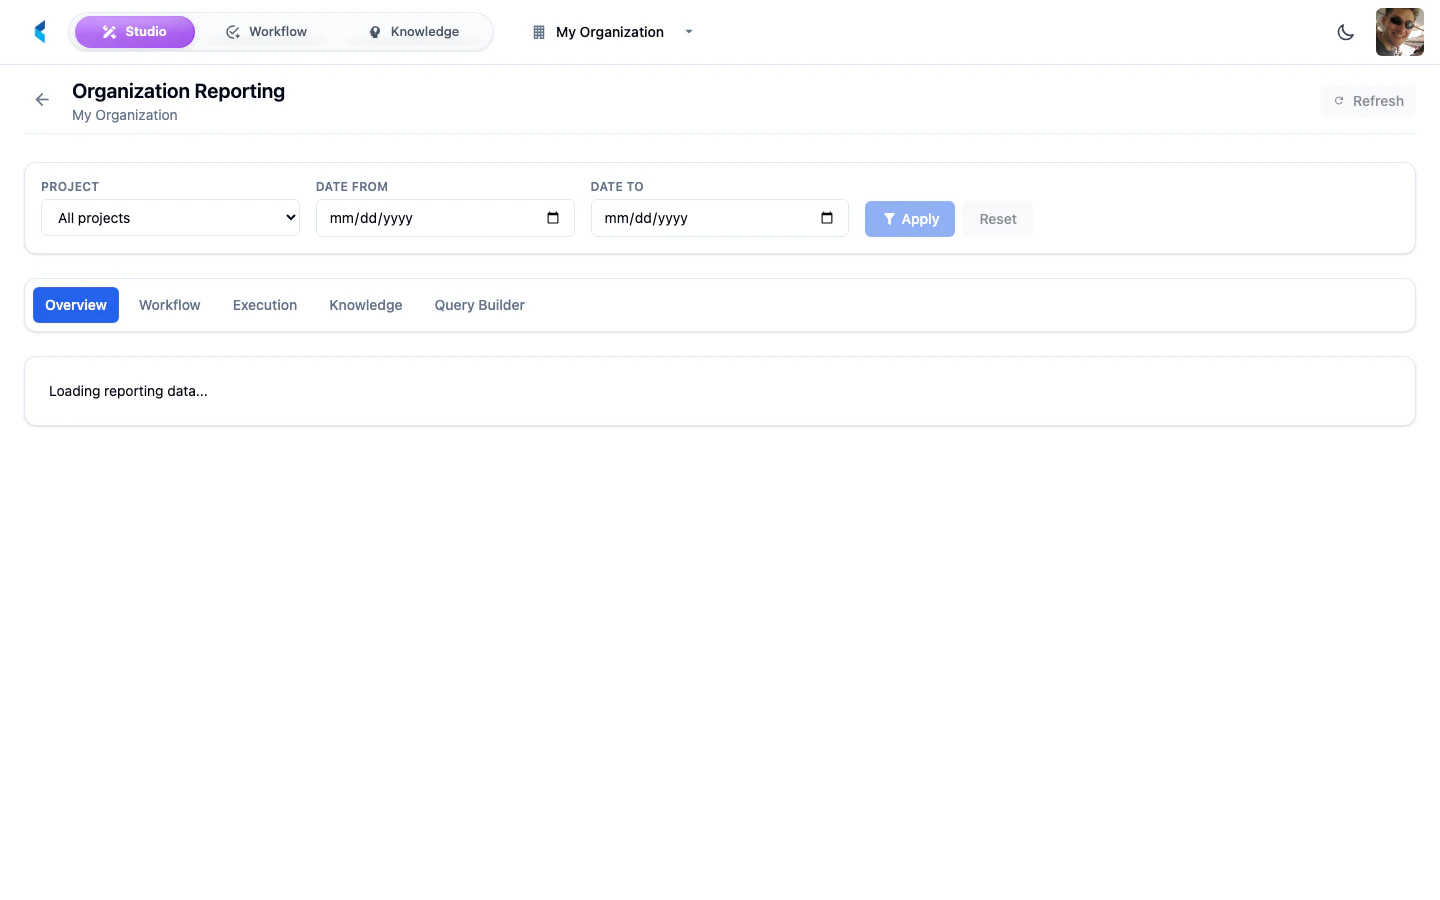Click the Refresh button

[1368, 100]
